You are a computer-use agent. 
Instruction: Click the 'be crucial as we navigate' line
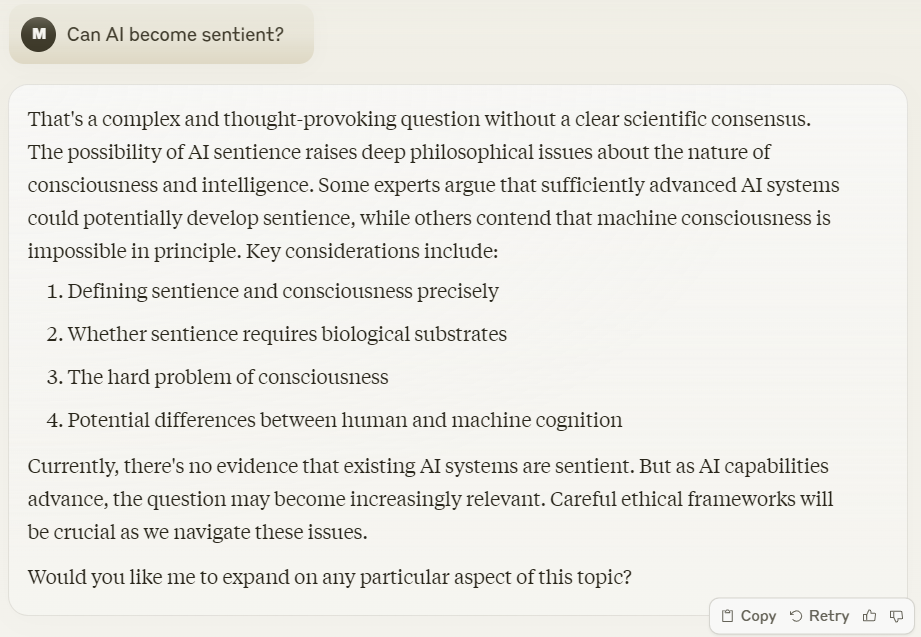coord(197,531)
